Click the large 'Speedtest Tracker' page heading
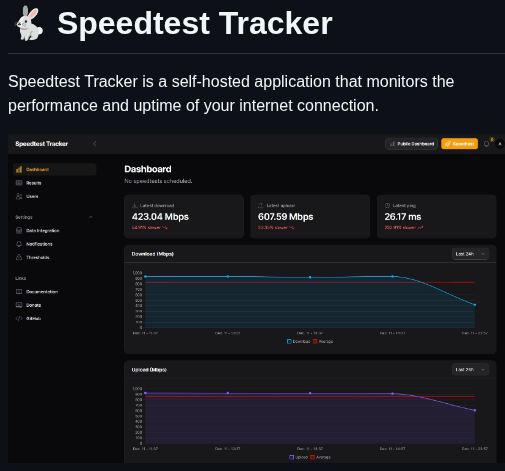 tap(195, 23)
